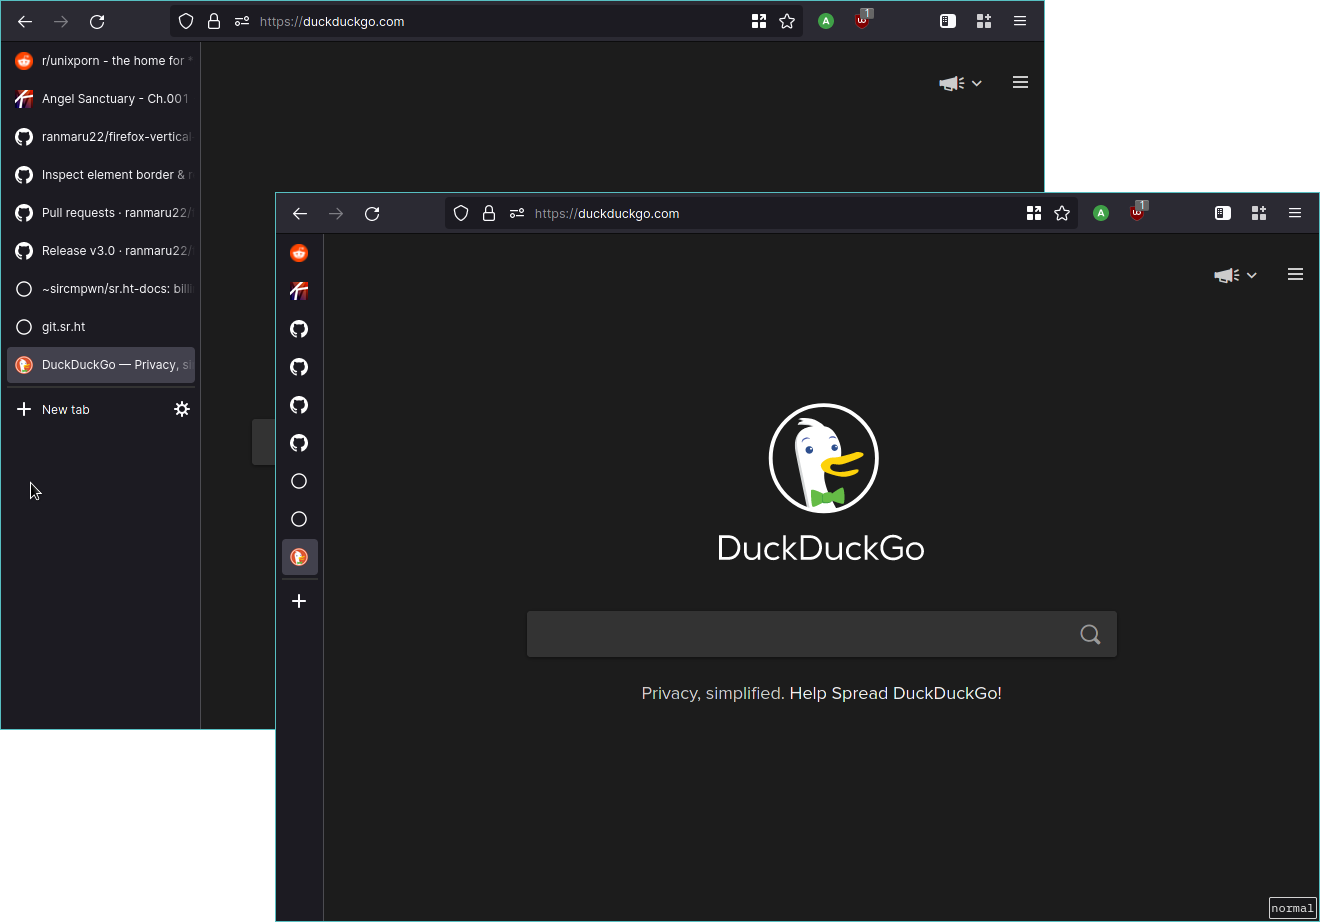The height and width of the screenshot is (922, 1320).
Task: Add new tab with plus in collapsed sidebar
Action: pyautogui.click(x=299, y=601)
